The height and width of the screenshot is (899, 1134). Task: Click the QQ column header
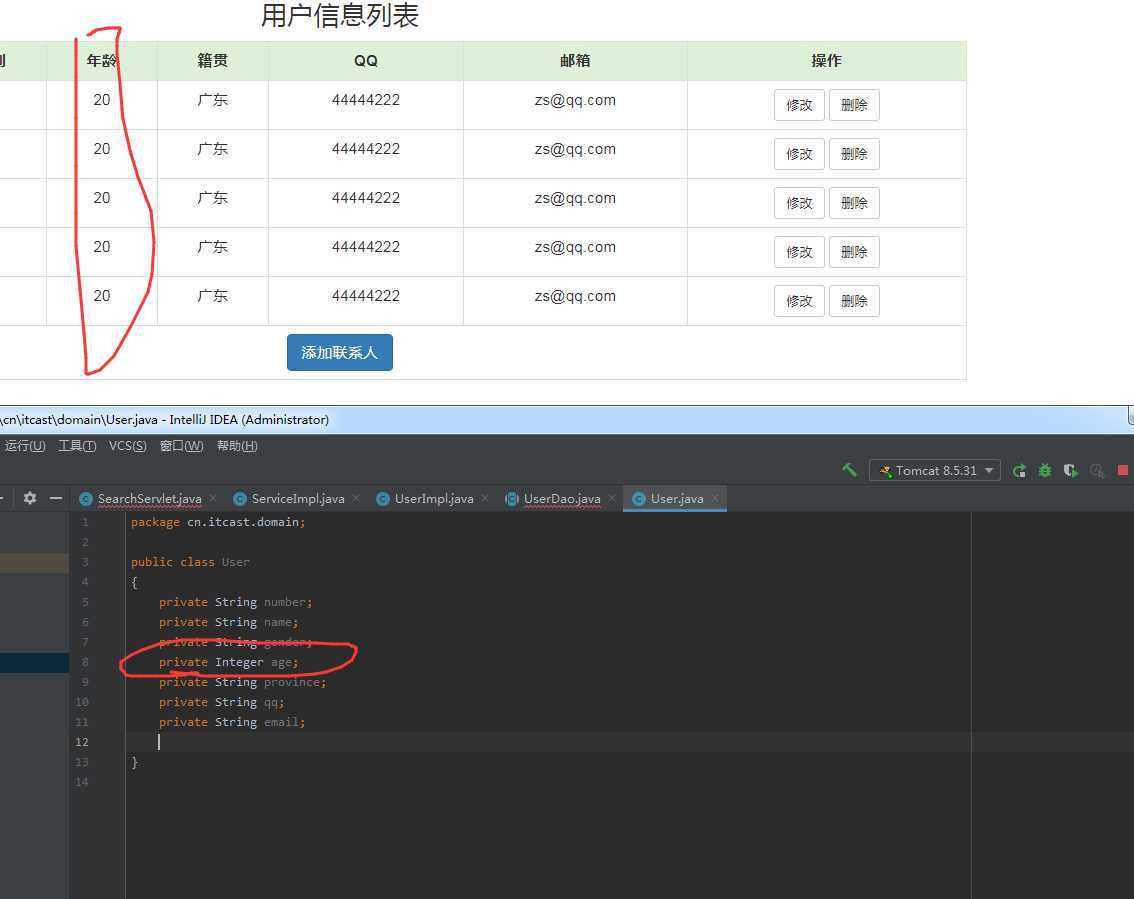click(x=366, y=61)
